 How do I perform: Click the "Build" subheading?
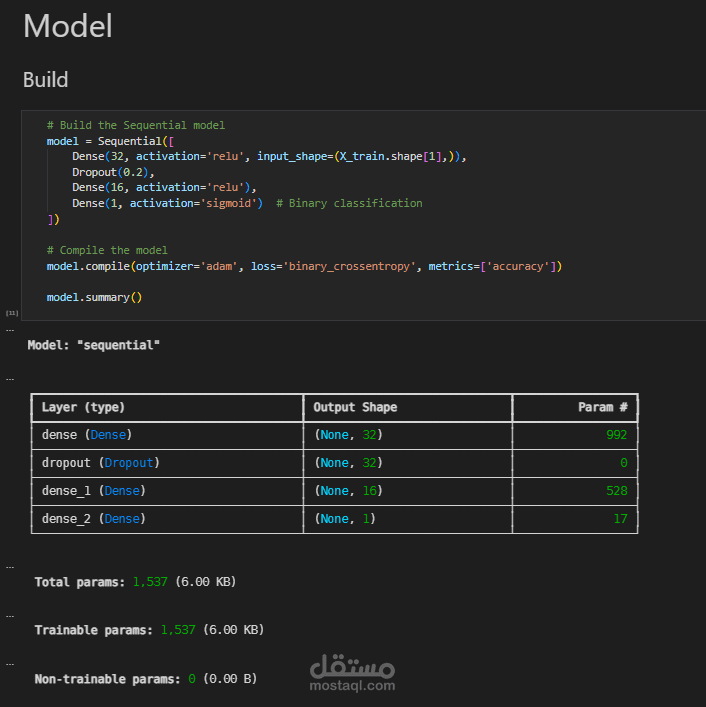point(46,78)
